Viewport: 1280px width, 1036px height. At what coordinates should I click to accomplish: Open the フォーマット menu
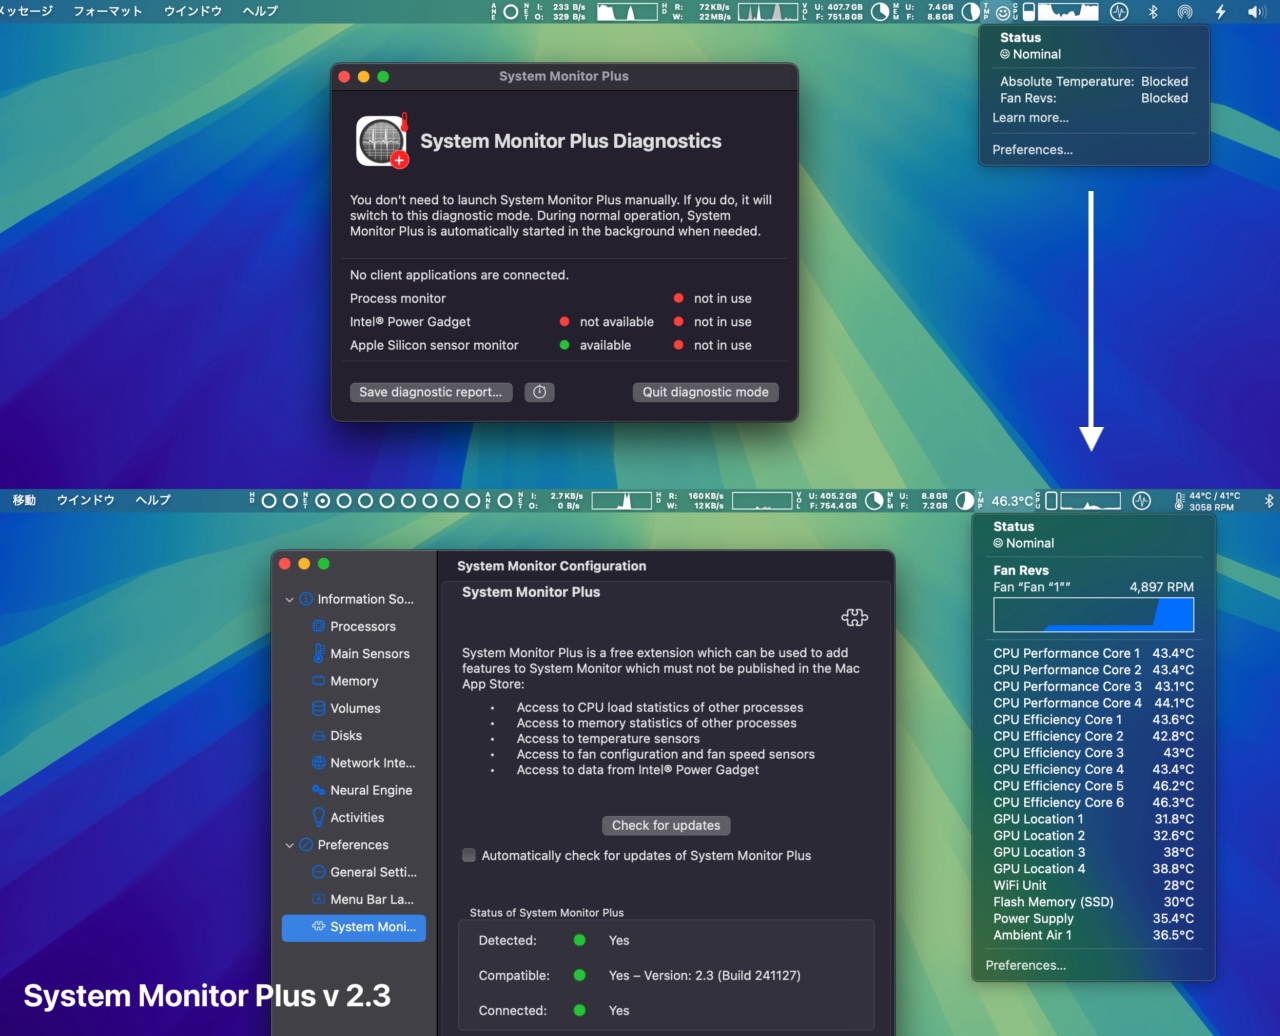(x=107, y=11)
